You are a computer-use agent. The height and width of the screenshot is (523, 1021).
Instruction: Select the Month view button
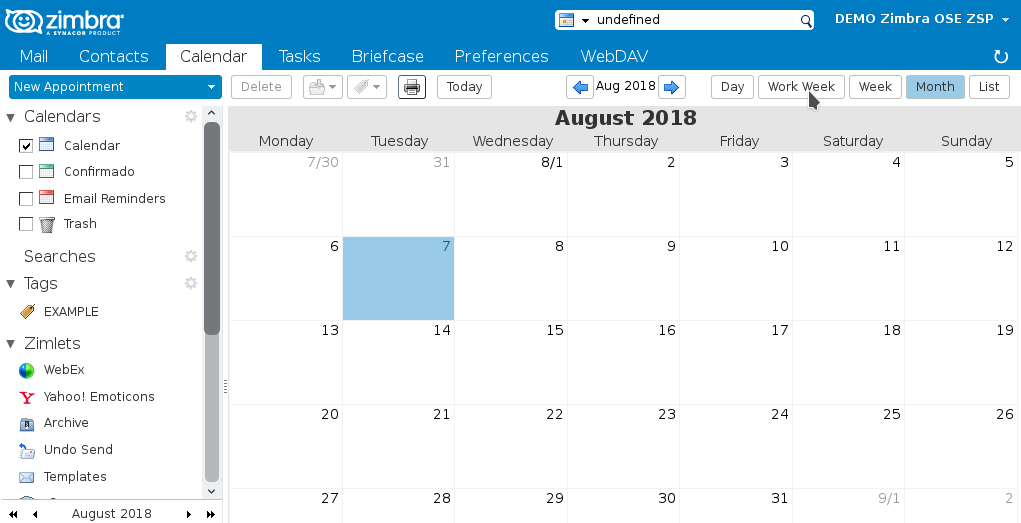coord(935,87)
